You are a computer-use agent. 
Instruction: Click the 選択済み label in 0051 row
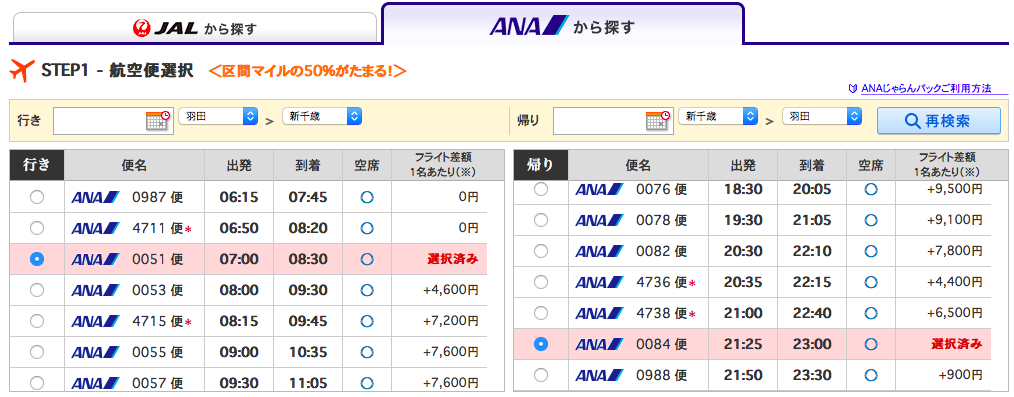453,259
